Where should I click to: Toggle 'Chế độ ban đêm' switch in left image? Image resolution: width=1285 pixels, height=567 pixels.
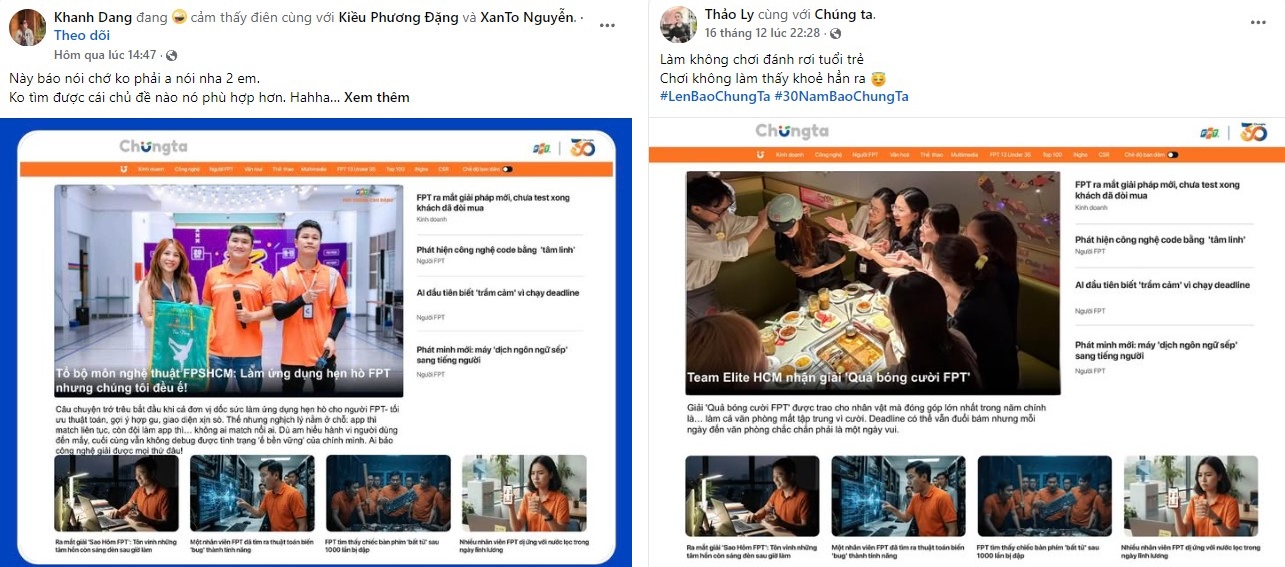pos(507,170)
